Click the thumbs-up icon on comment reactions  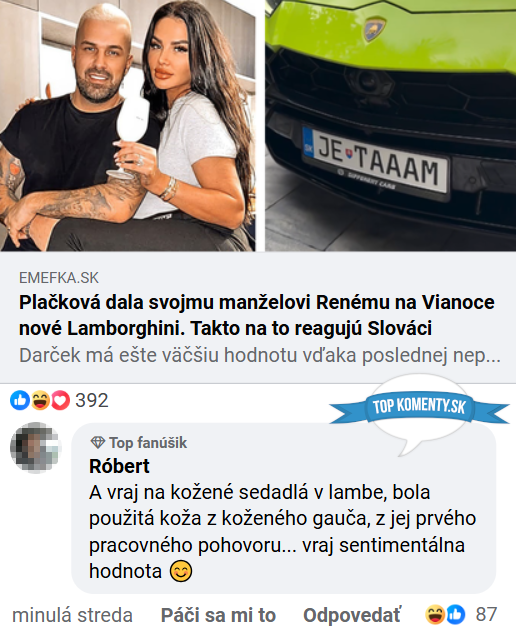click(x=456, y=614)
